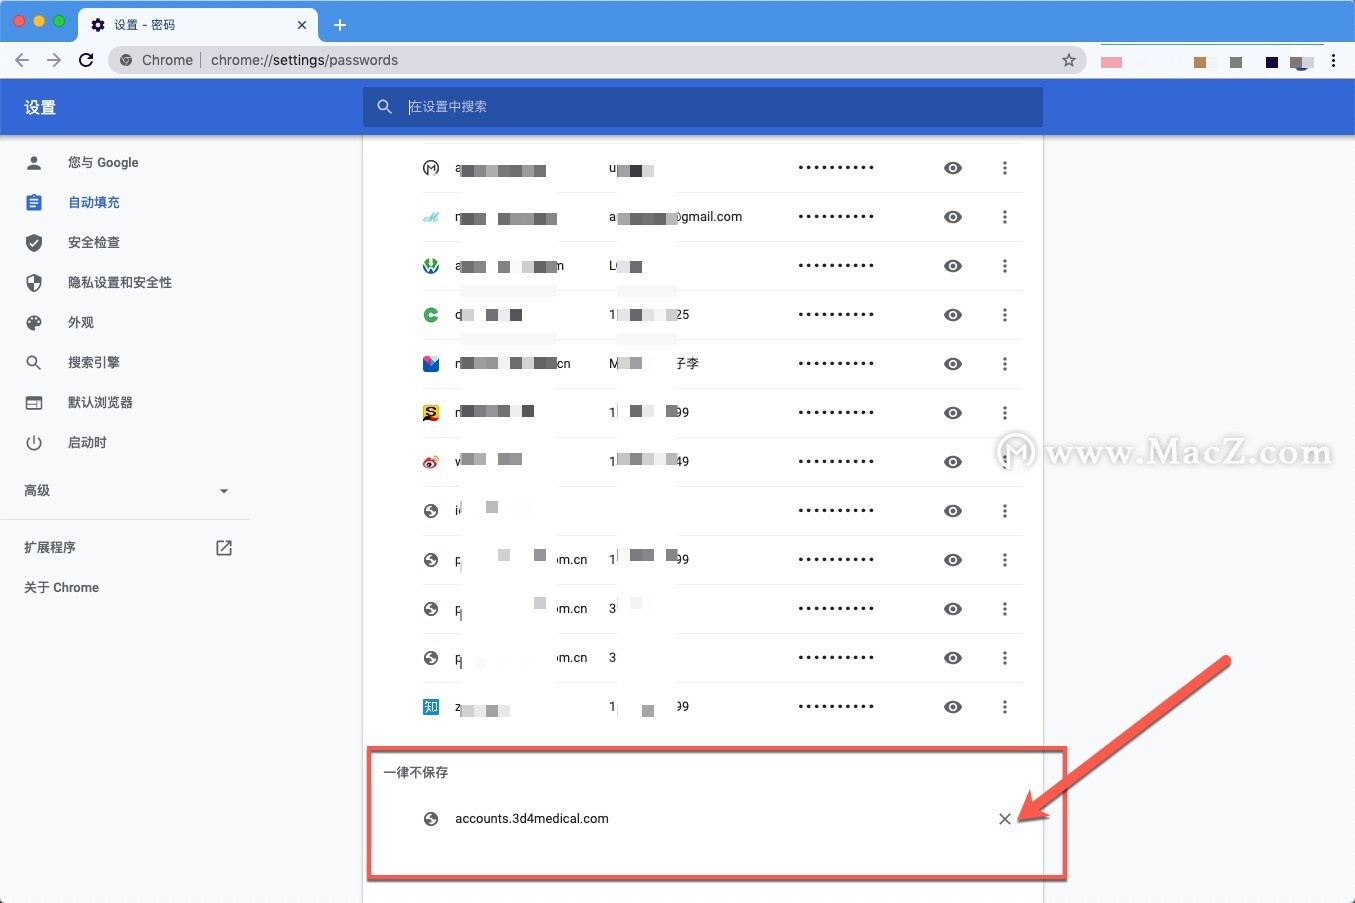Show password for the row ending in 25

point(953,315)
